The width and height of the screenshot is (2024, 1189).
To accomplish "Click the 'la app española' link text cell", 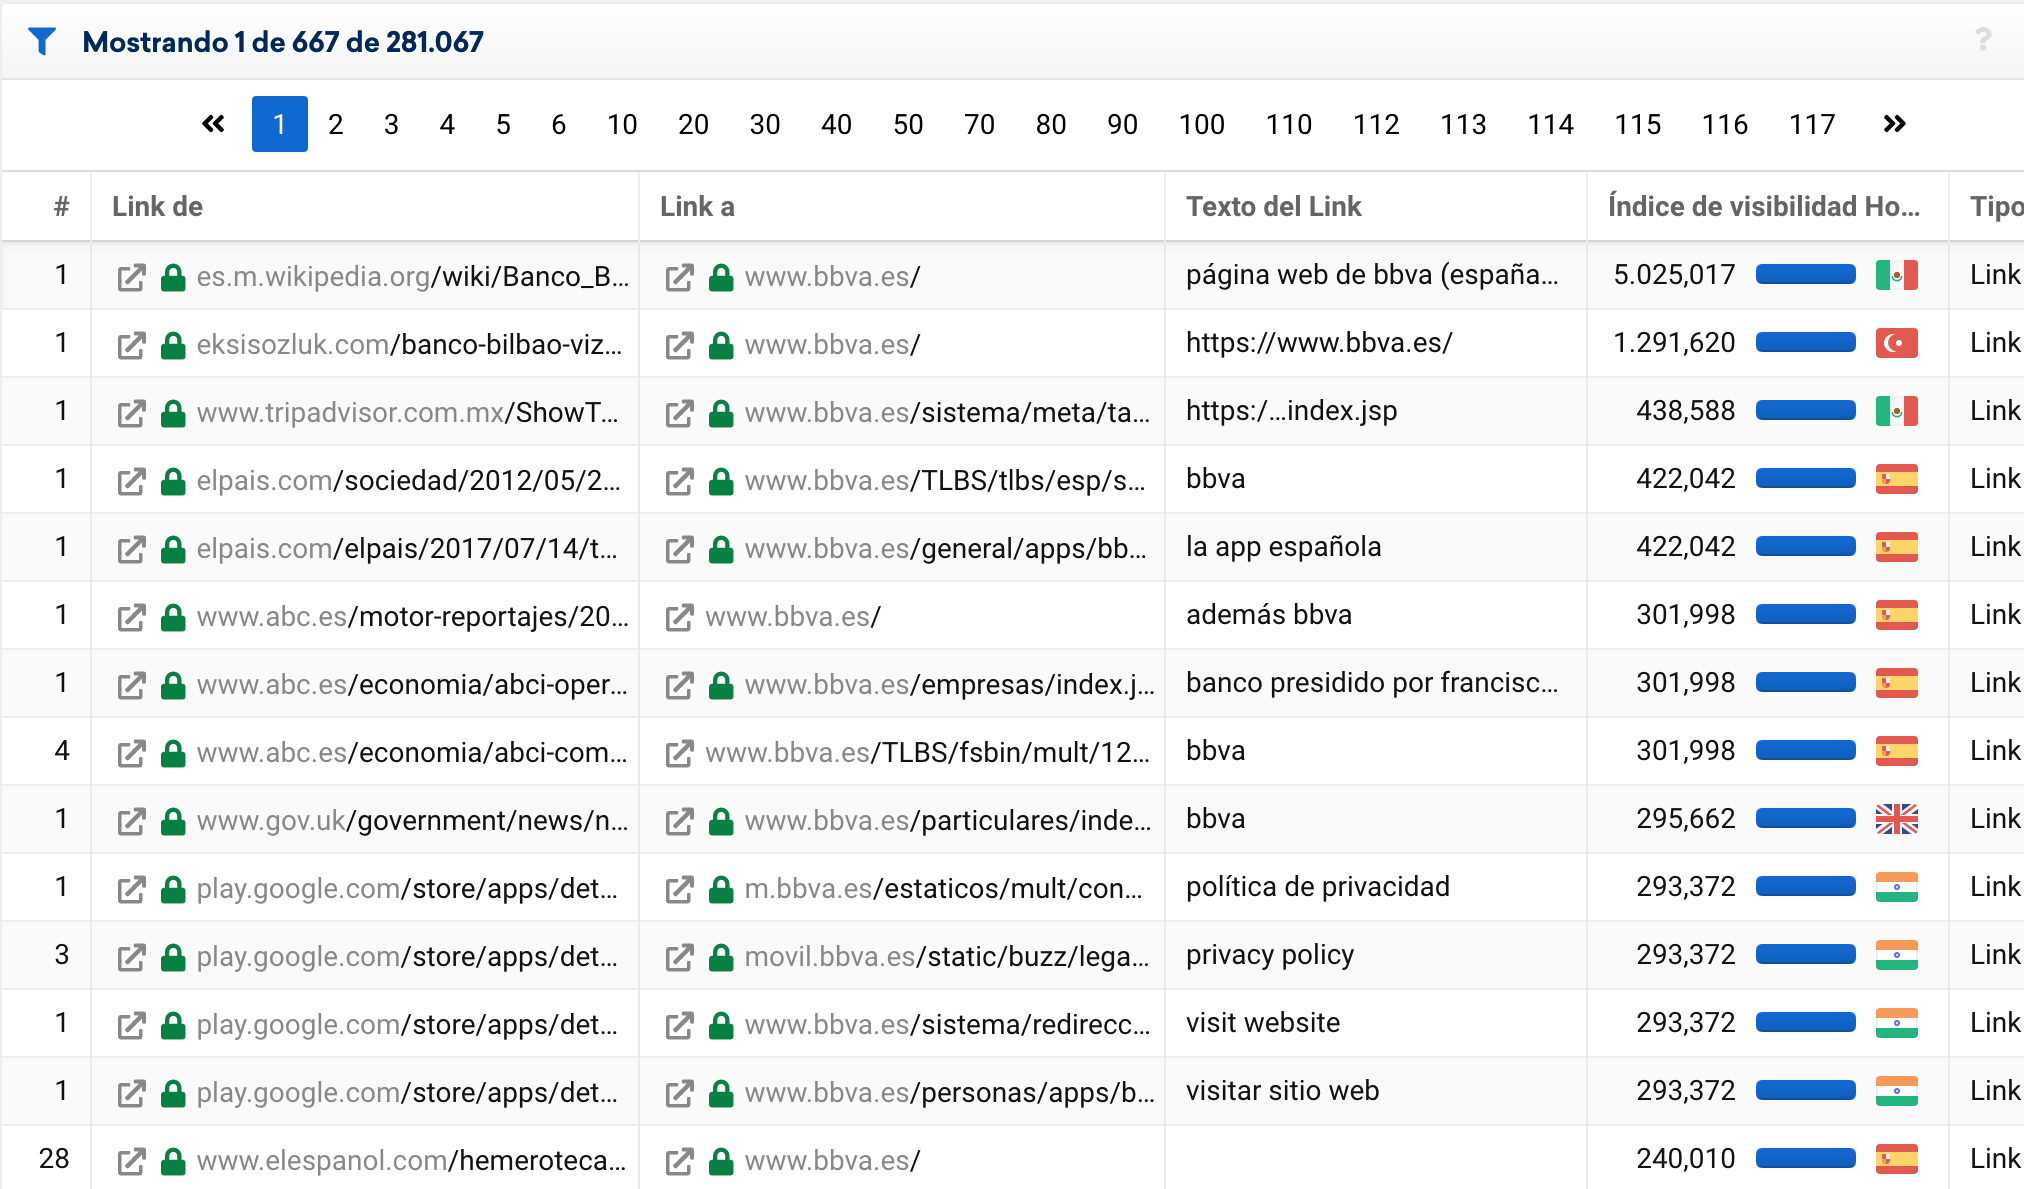I will click(1283, 547).
